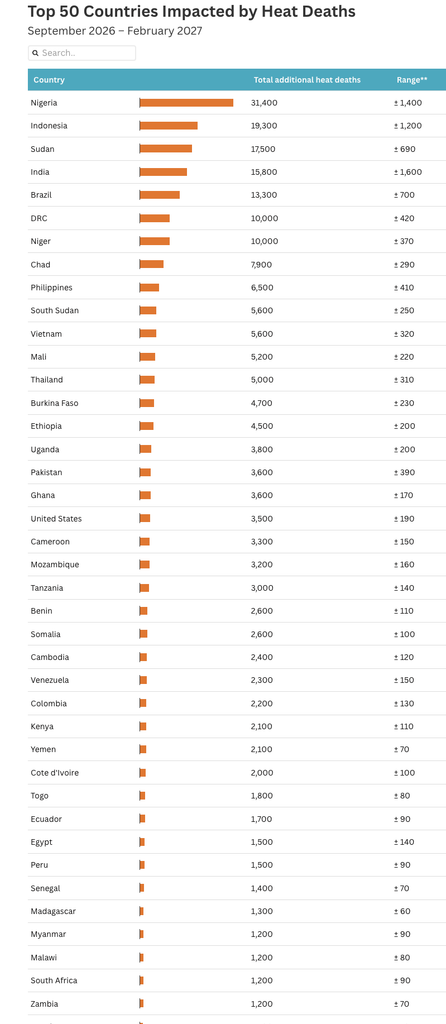Select Niger's value of 10,000

tap(264, 241)
